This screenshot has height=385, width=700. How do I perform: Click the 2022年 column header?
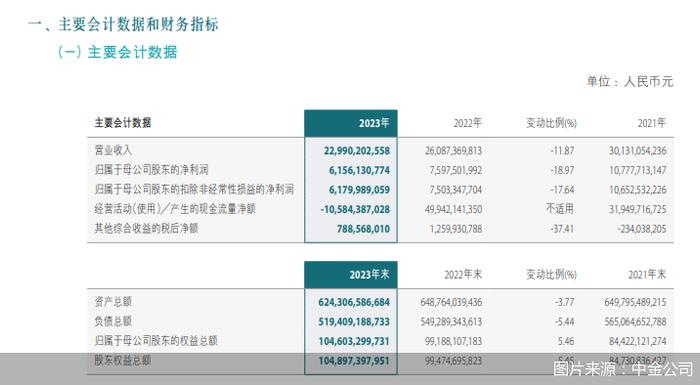467,123
